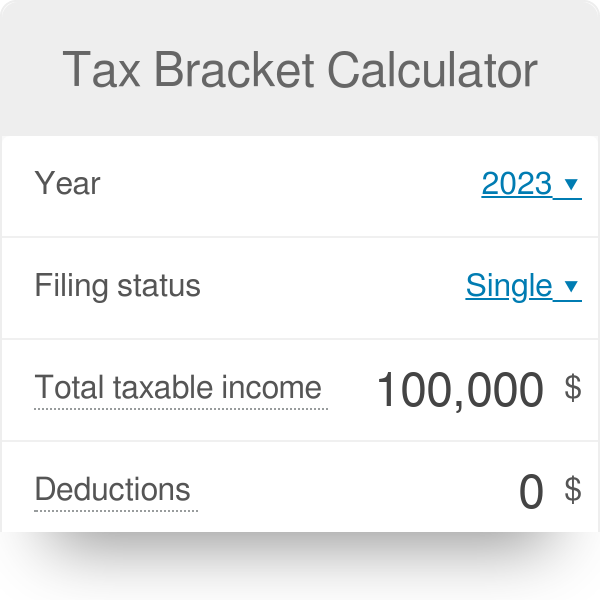Screen dimensions: 600x600
Task: Open the Year dropdown showing 2023
Action: [x=516, y=184]
